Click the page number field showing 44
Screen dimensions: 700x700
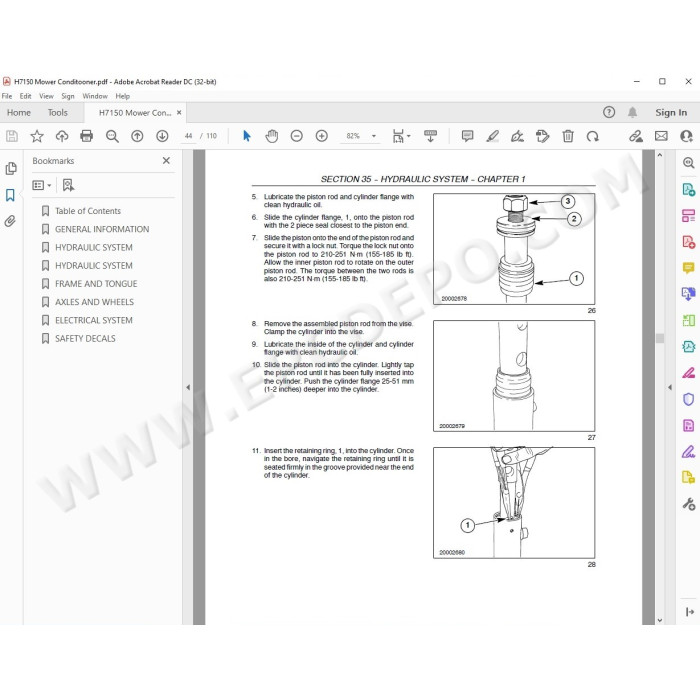[x=188, y=136]
